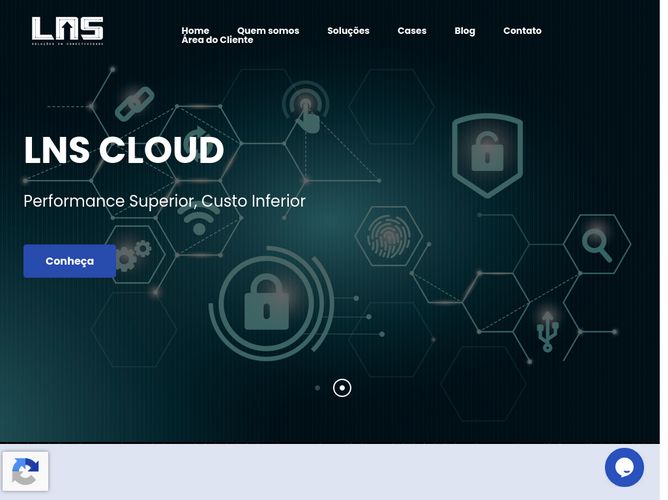Click the reCAPTCHA badge icon
Image resolution: width=668 pixels, height=500 pixels.
pos(25,471)
